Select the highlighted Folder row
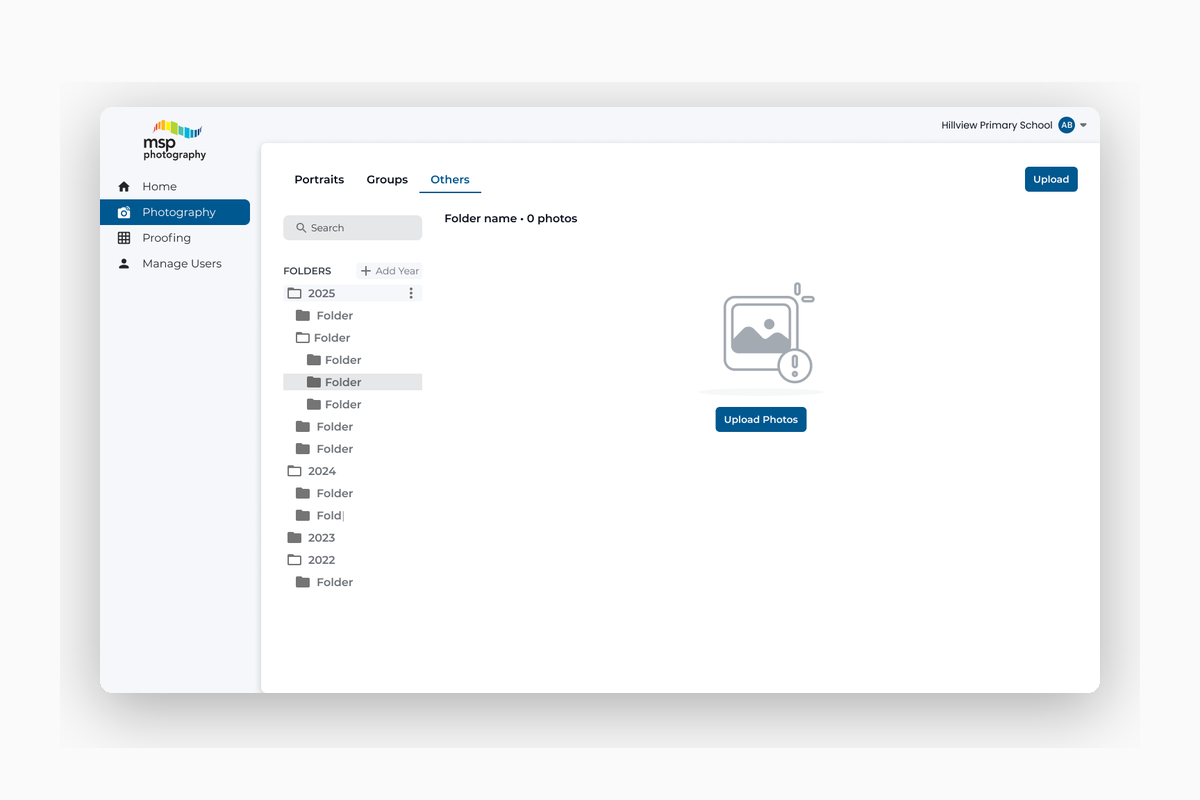1200x800 pixels. click(x=353, y=382)
